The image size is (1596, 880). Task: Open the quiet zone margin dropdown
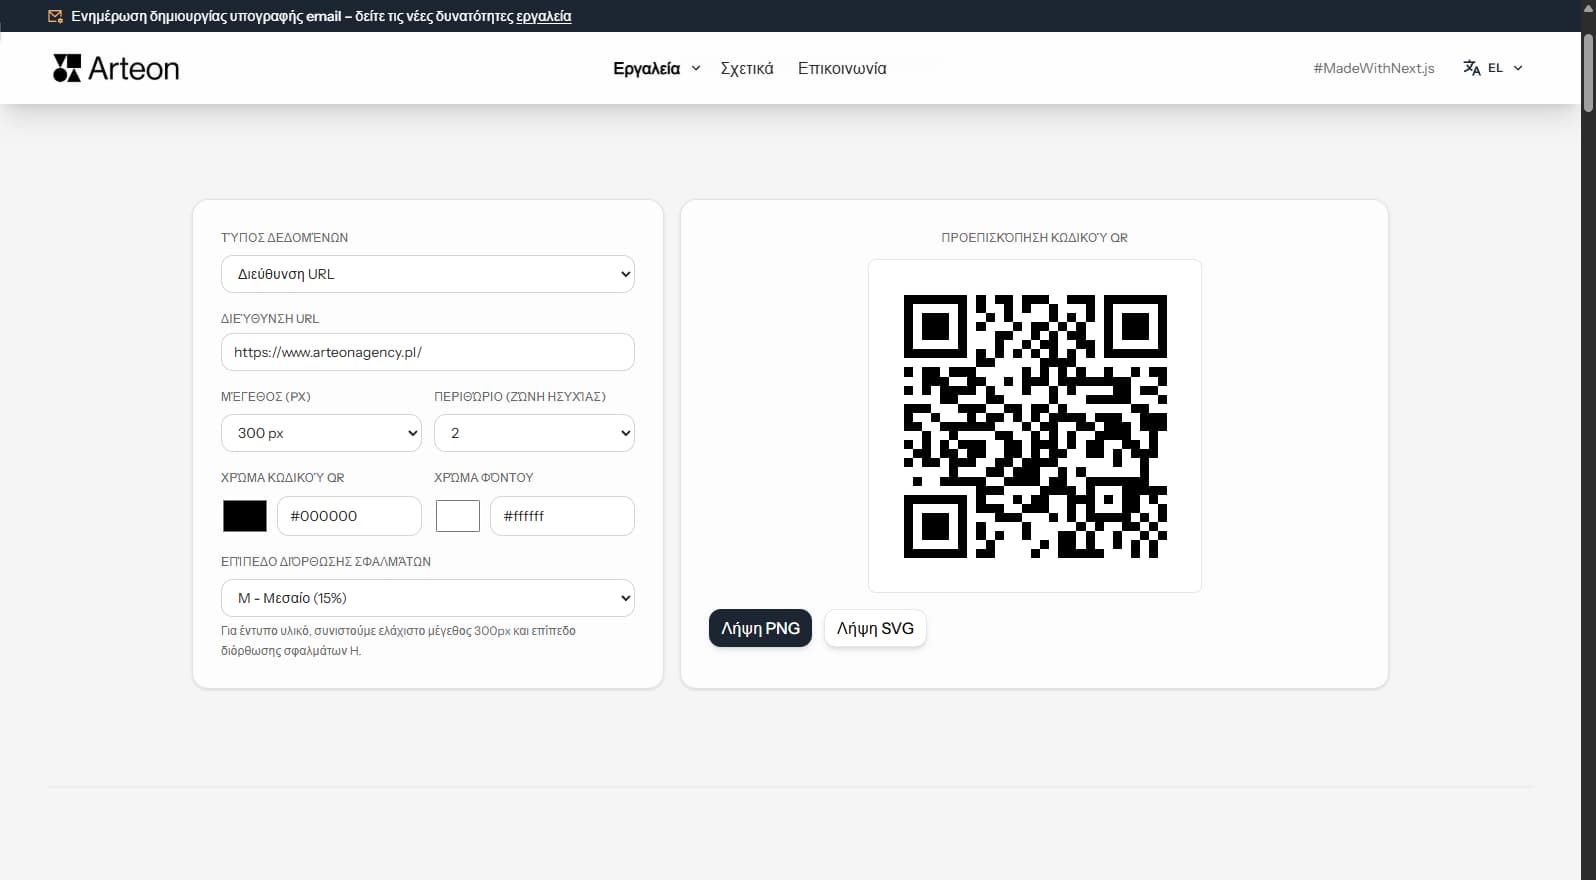click(x=534, y=433)
